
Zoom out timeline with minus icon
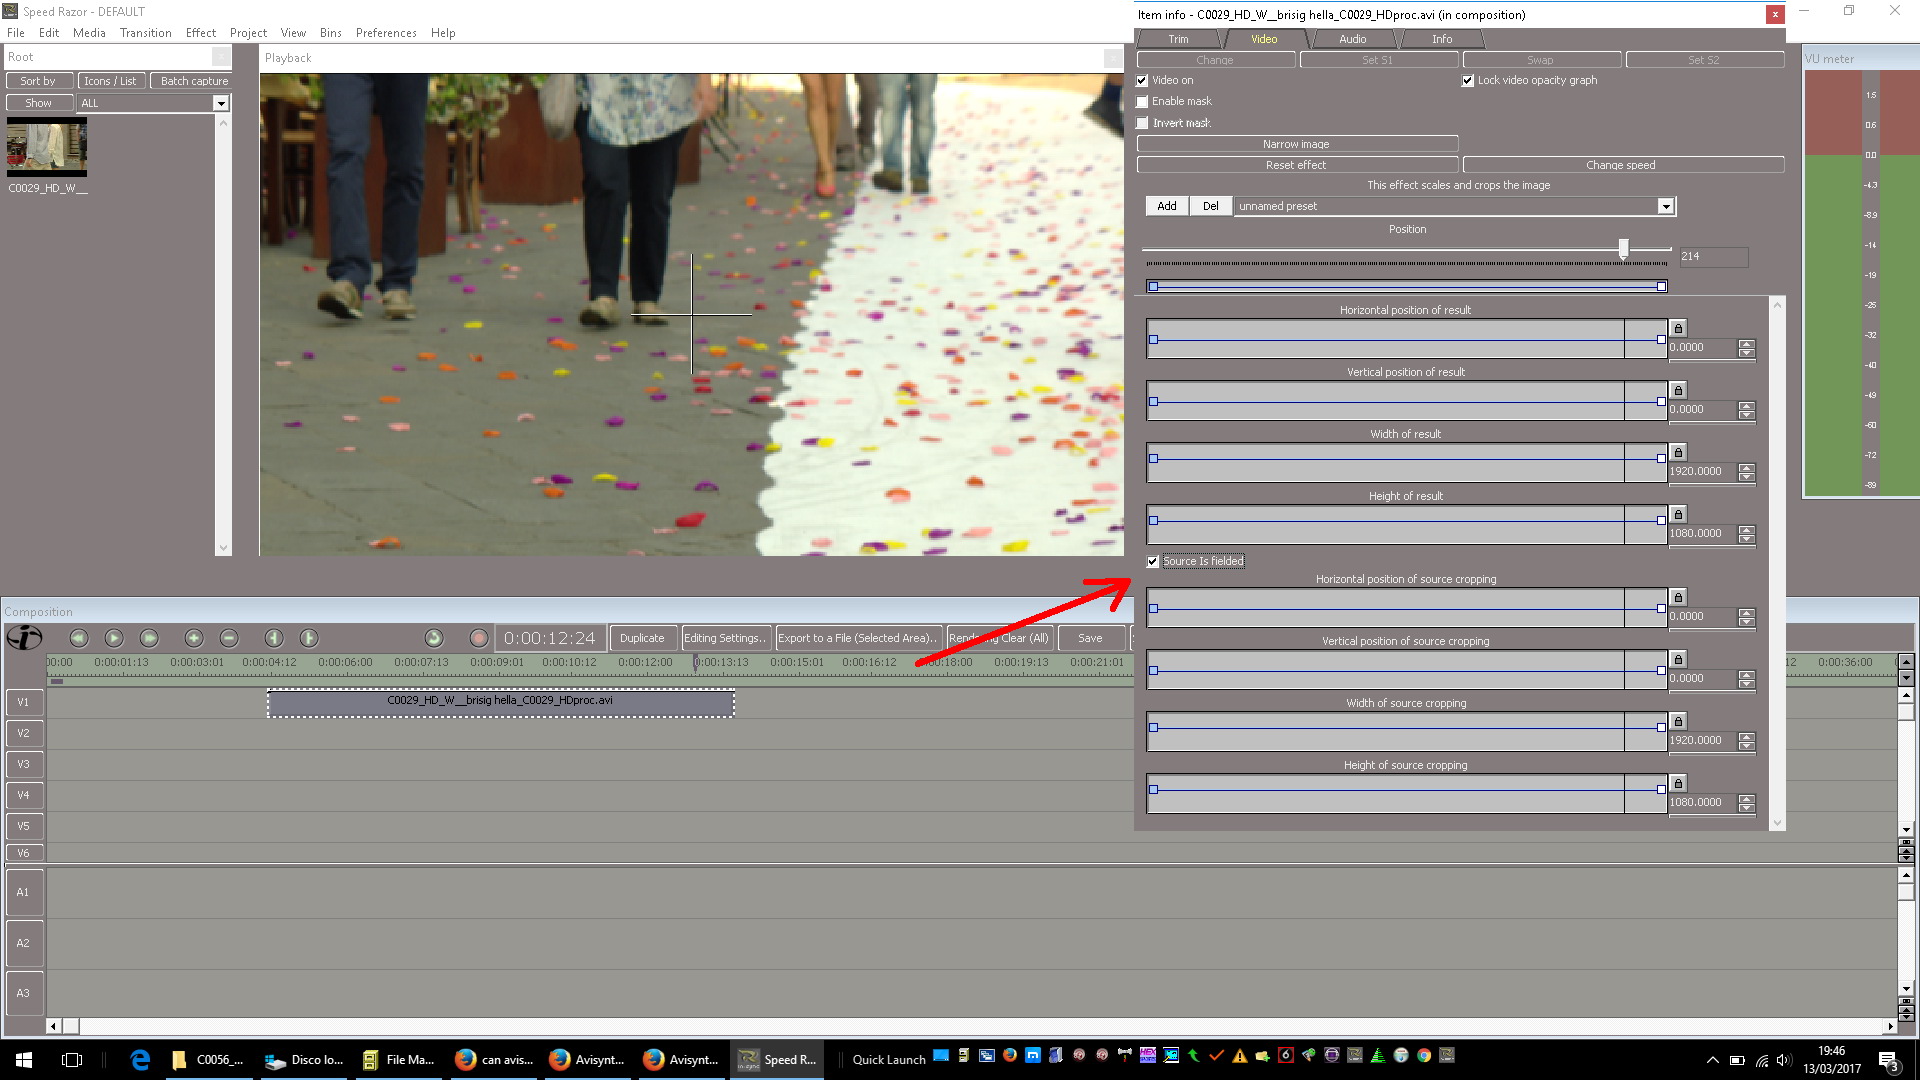[x=229, y=638]
